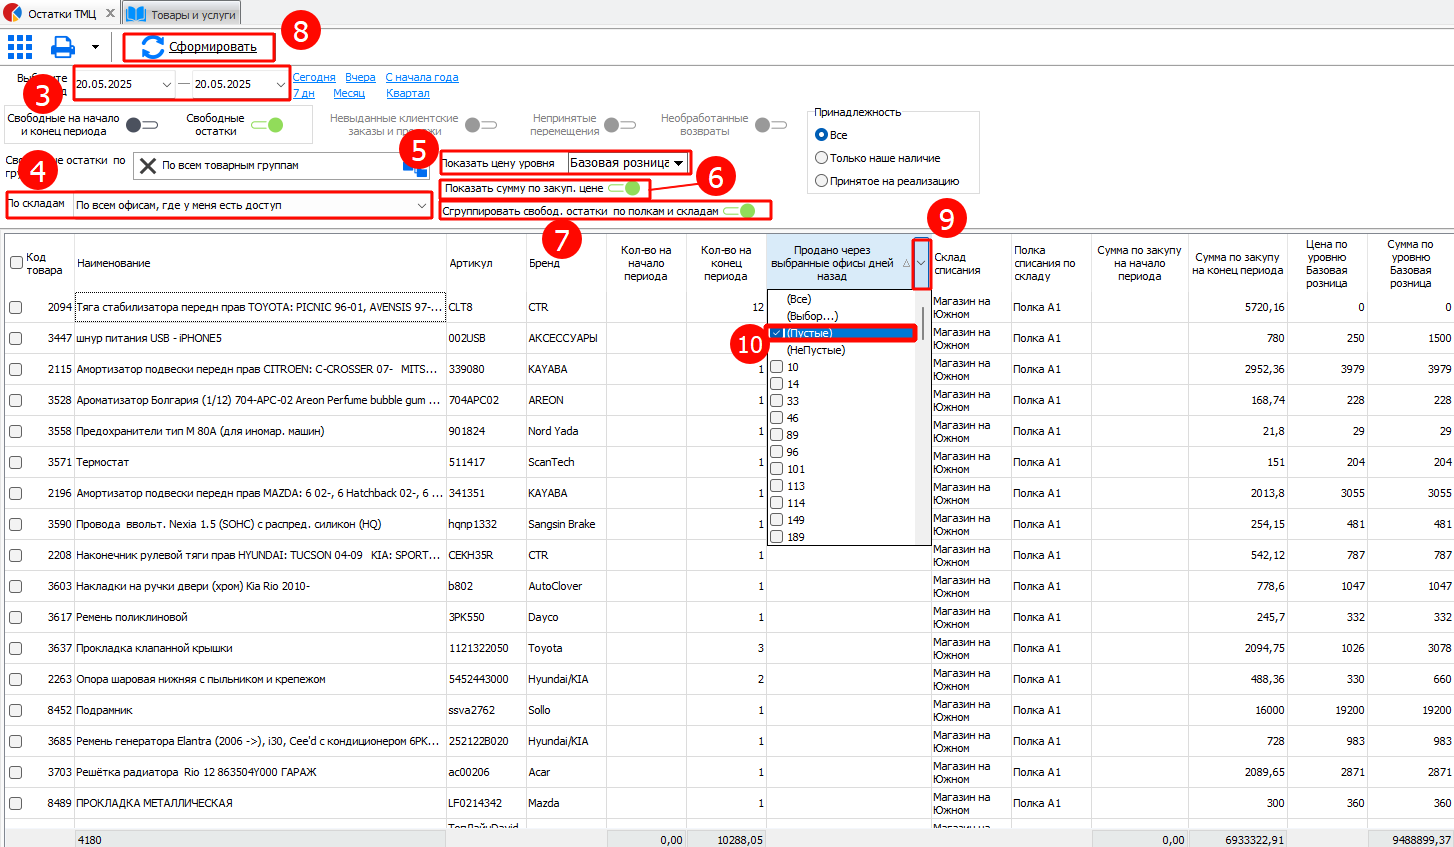This screenshot has width=1454, height=847.
Task: Select Принятое на реализацию radio button
Action: [822, 181]
